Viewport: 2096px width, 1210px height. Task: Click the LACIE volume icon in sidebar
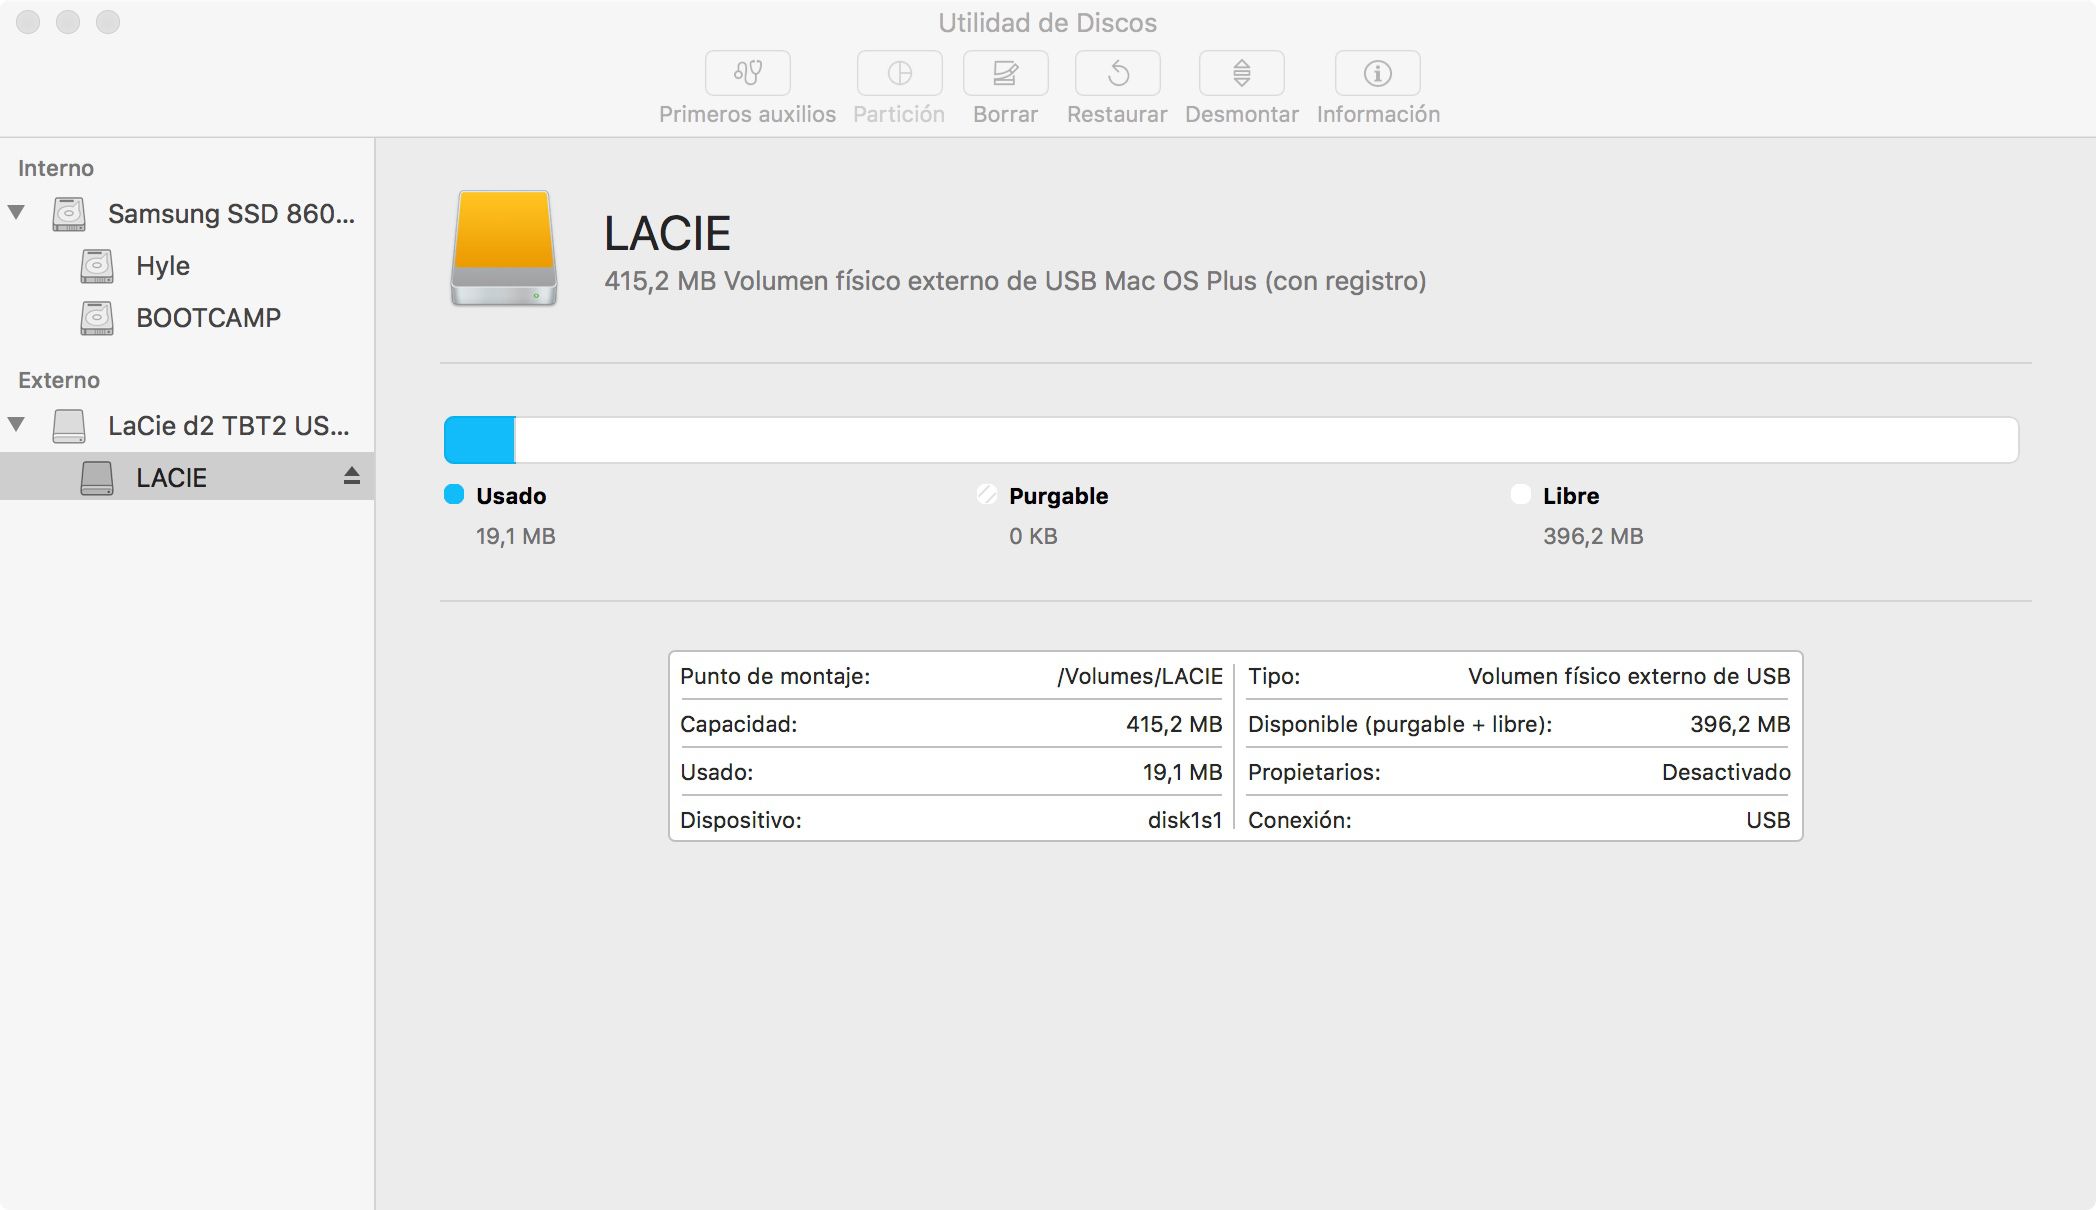pos(97,478)
